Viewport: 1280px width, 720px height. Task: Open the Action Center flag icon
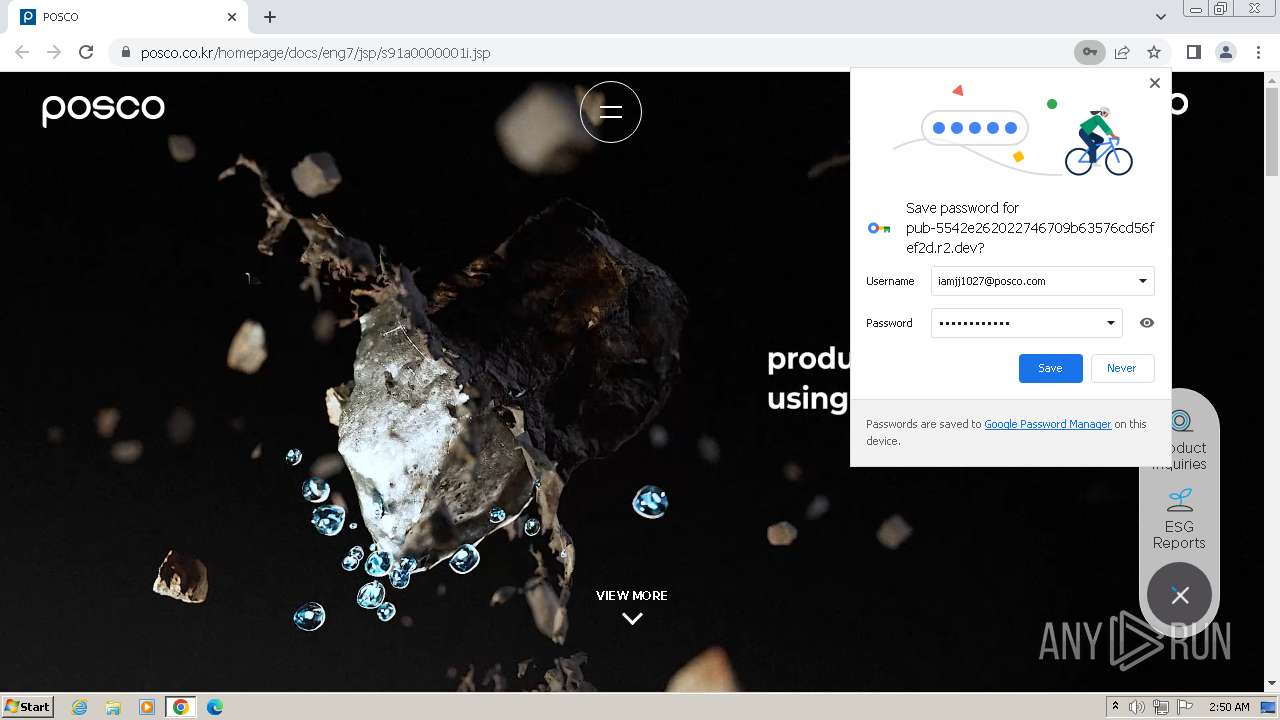(1185, 707)
